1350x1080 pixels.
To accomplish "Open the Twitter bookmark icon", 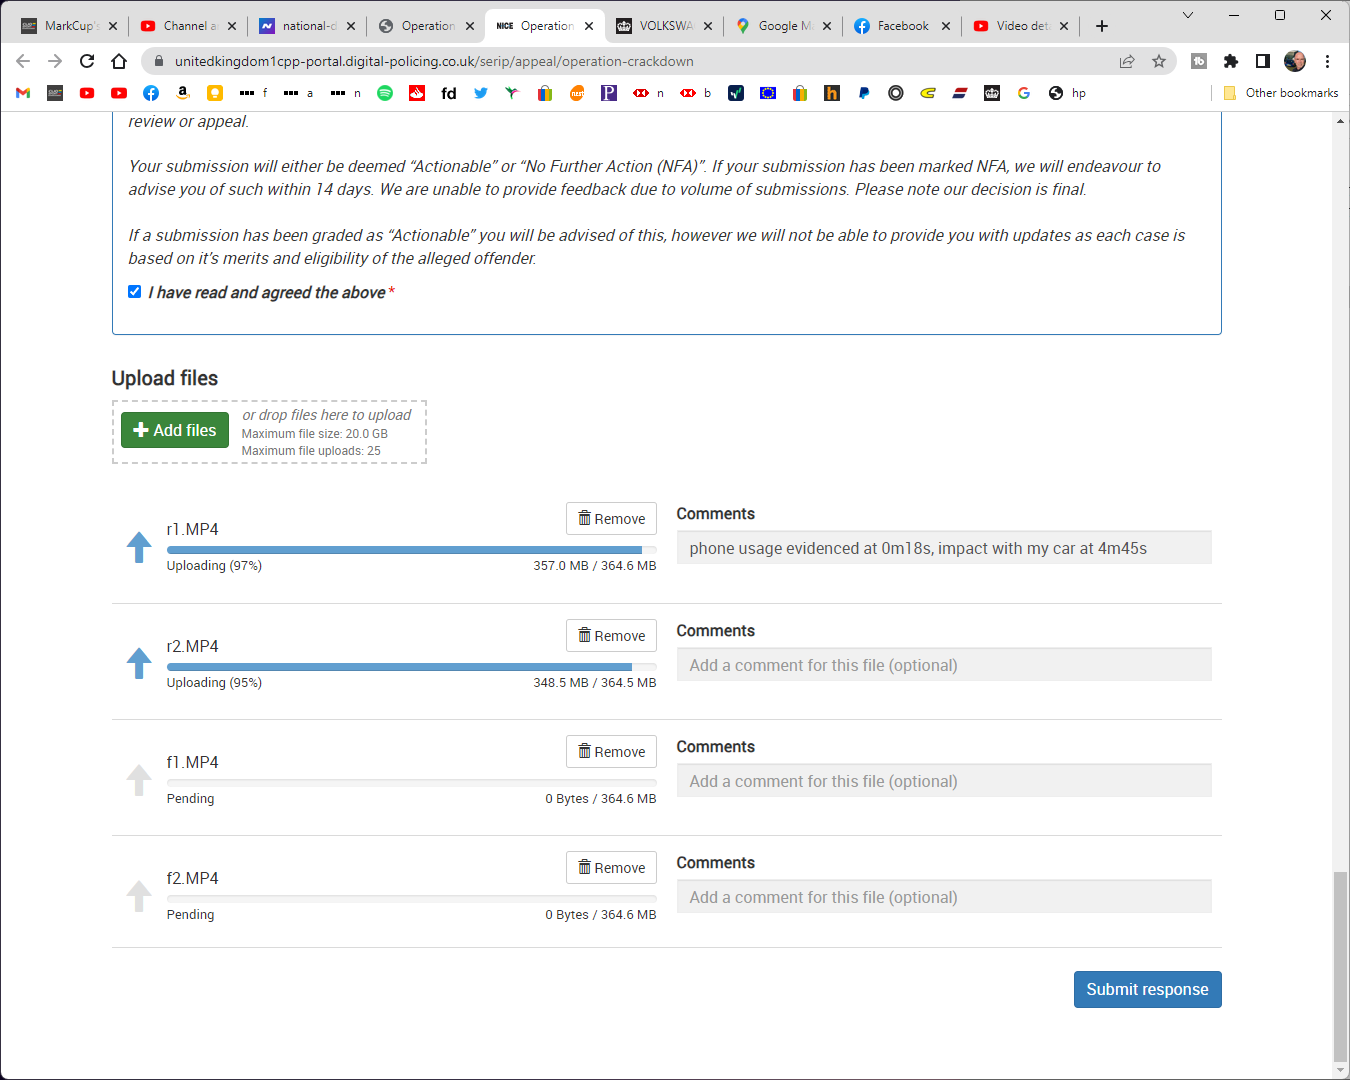I will (x=481, y=93).
